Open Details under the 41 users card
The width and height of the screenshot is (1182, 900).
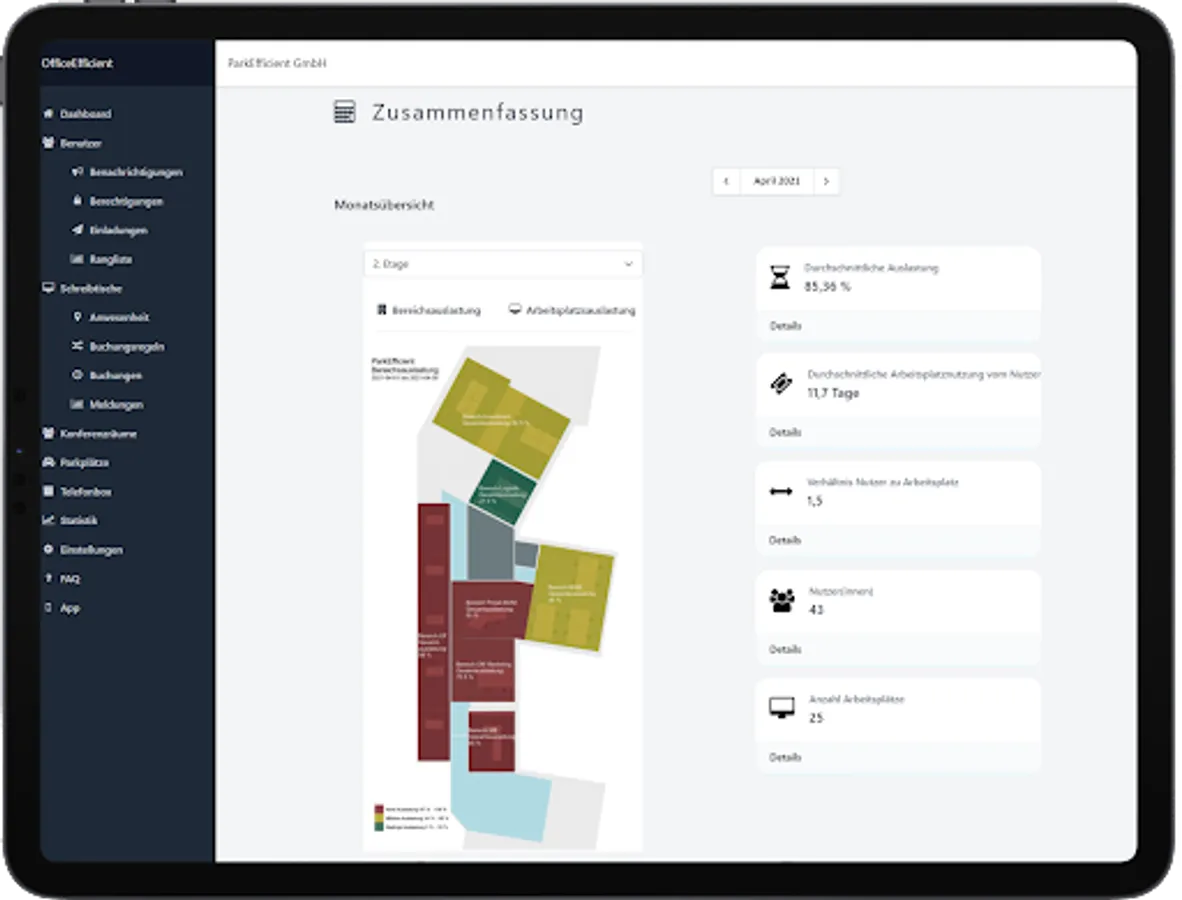point(785,649)
